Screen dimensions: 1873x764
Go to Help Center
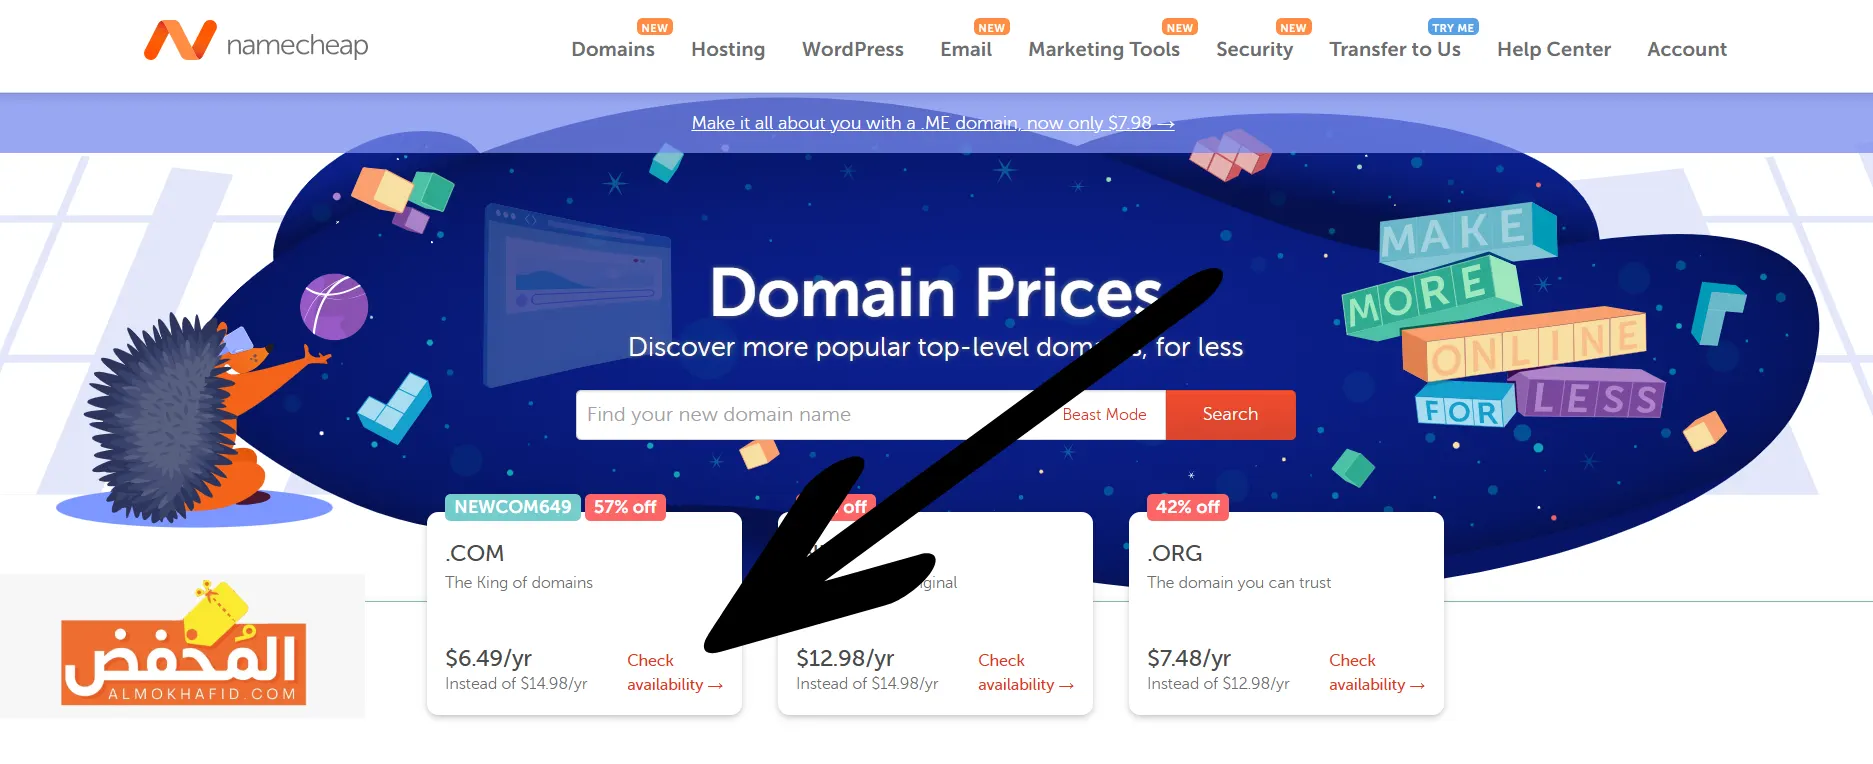click(1554, 49)
